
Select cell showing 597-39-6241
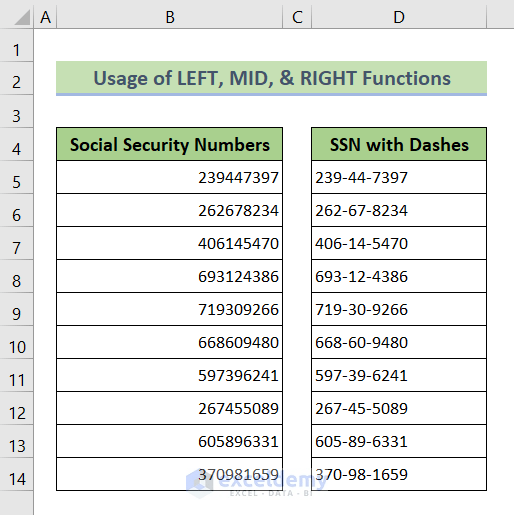point(399,375)
